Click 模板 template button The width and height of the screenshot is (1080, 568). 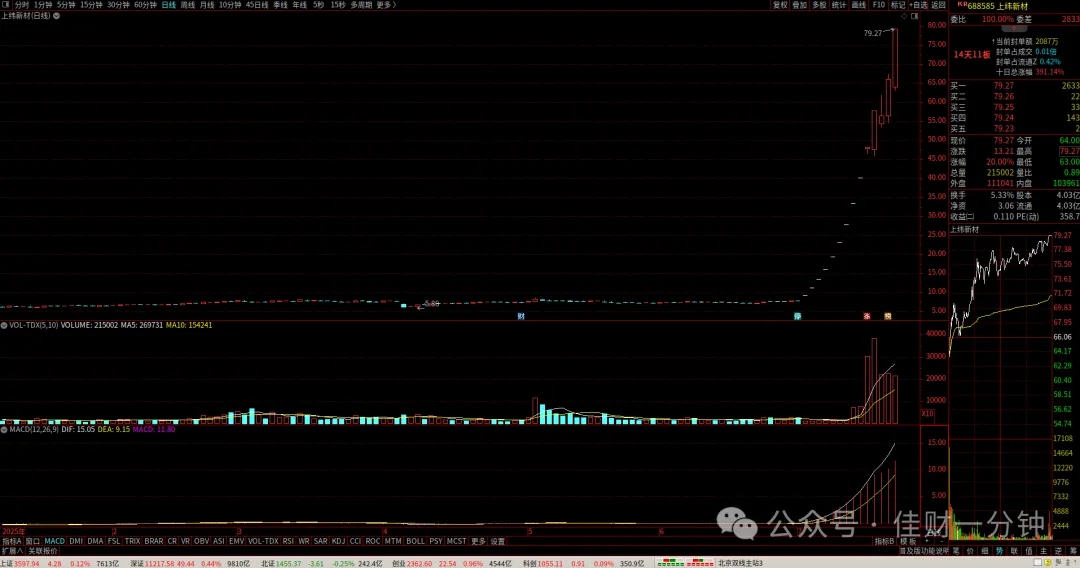tap(908, 541)
